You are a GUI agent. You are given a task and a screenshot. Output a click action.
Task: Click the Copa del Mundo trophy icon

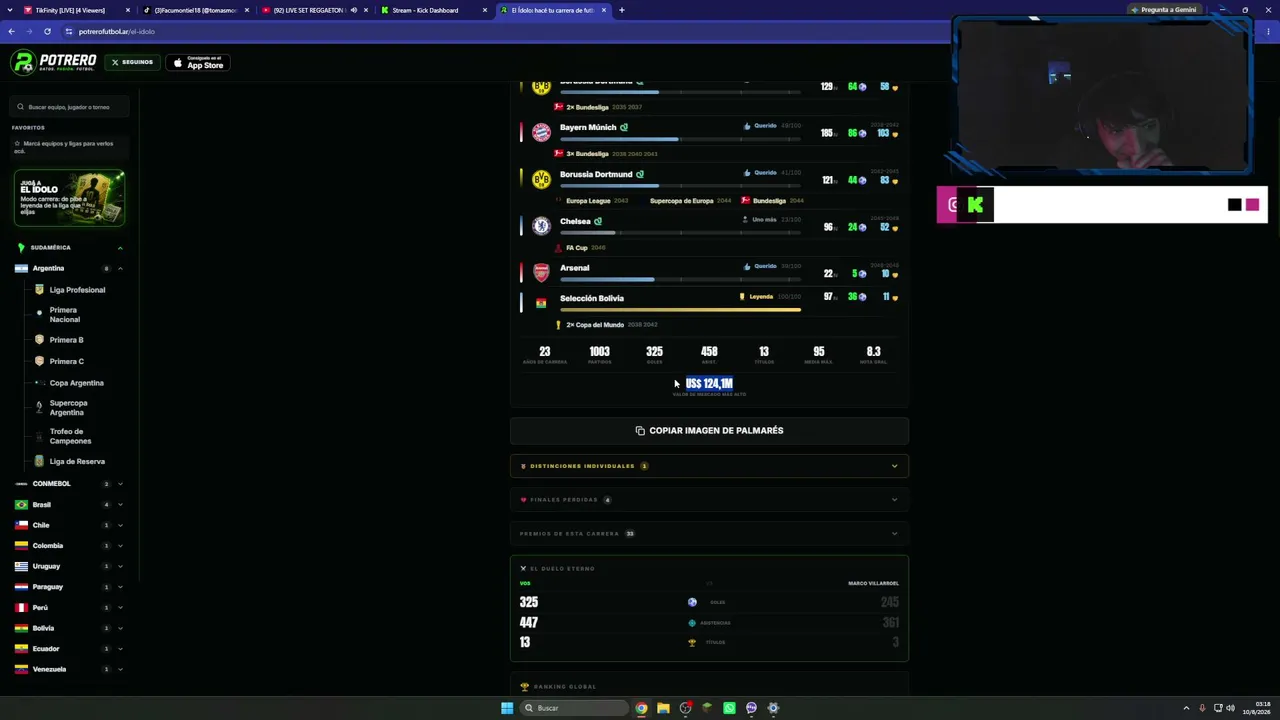point(558,325)
